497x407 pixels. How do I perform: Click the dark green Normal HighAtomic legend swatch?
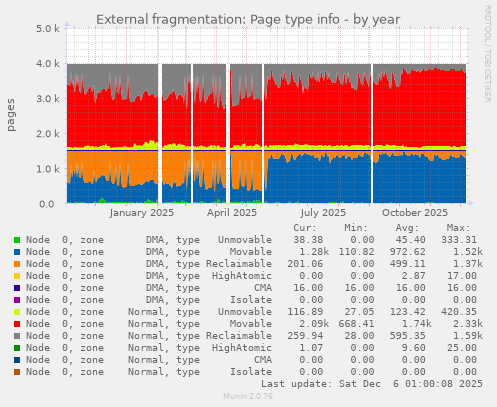(x=17, y=348)
